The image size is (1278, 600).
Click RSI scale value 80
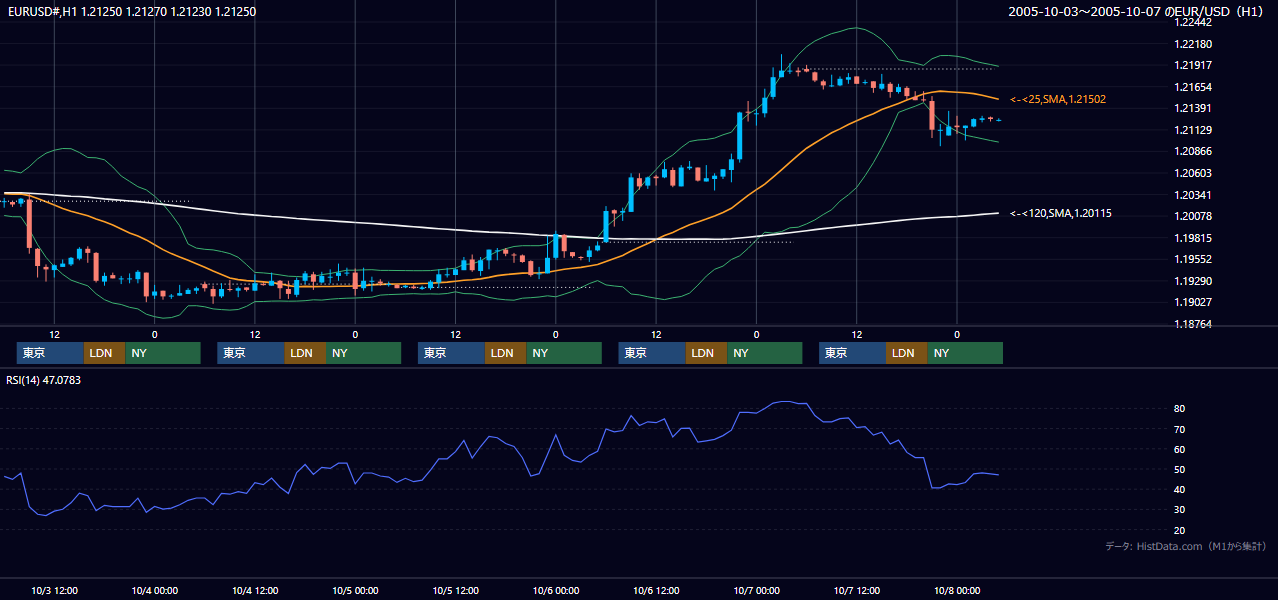1180,409
